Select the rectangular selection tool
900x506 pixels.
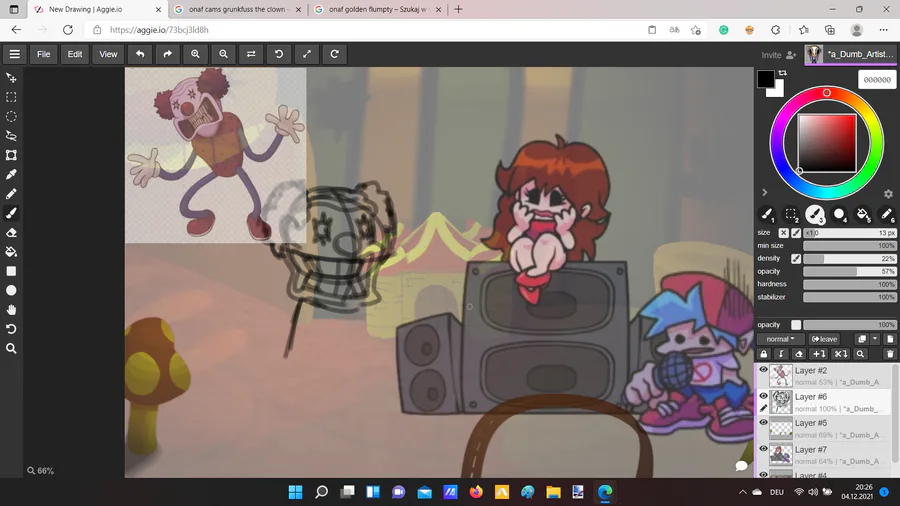11,97
